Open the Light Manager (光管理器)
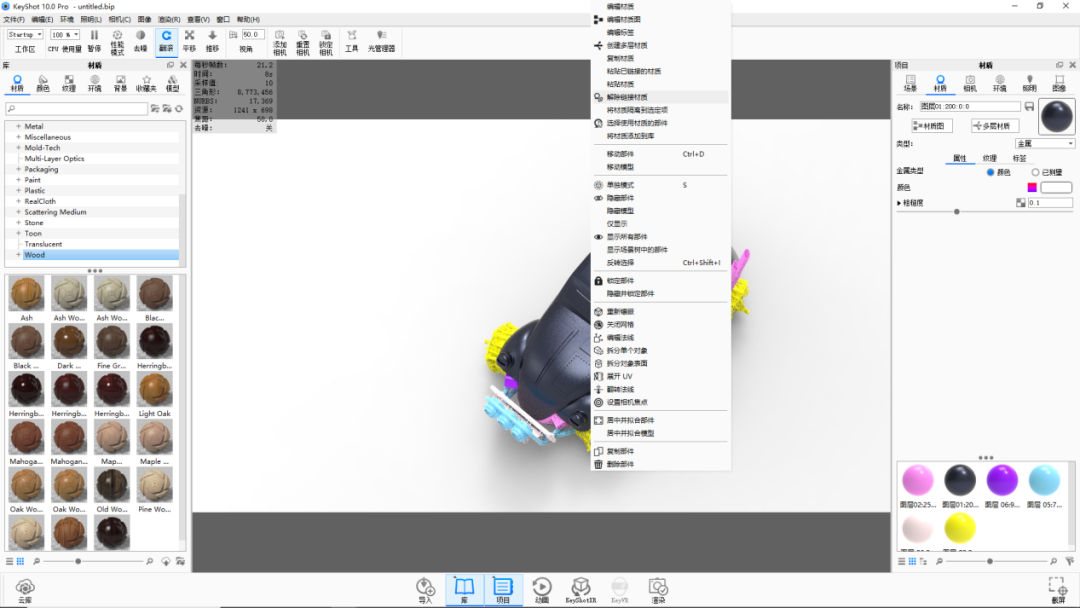The image size is (1080, 608). pos(381,41)
